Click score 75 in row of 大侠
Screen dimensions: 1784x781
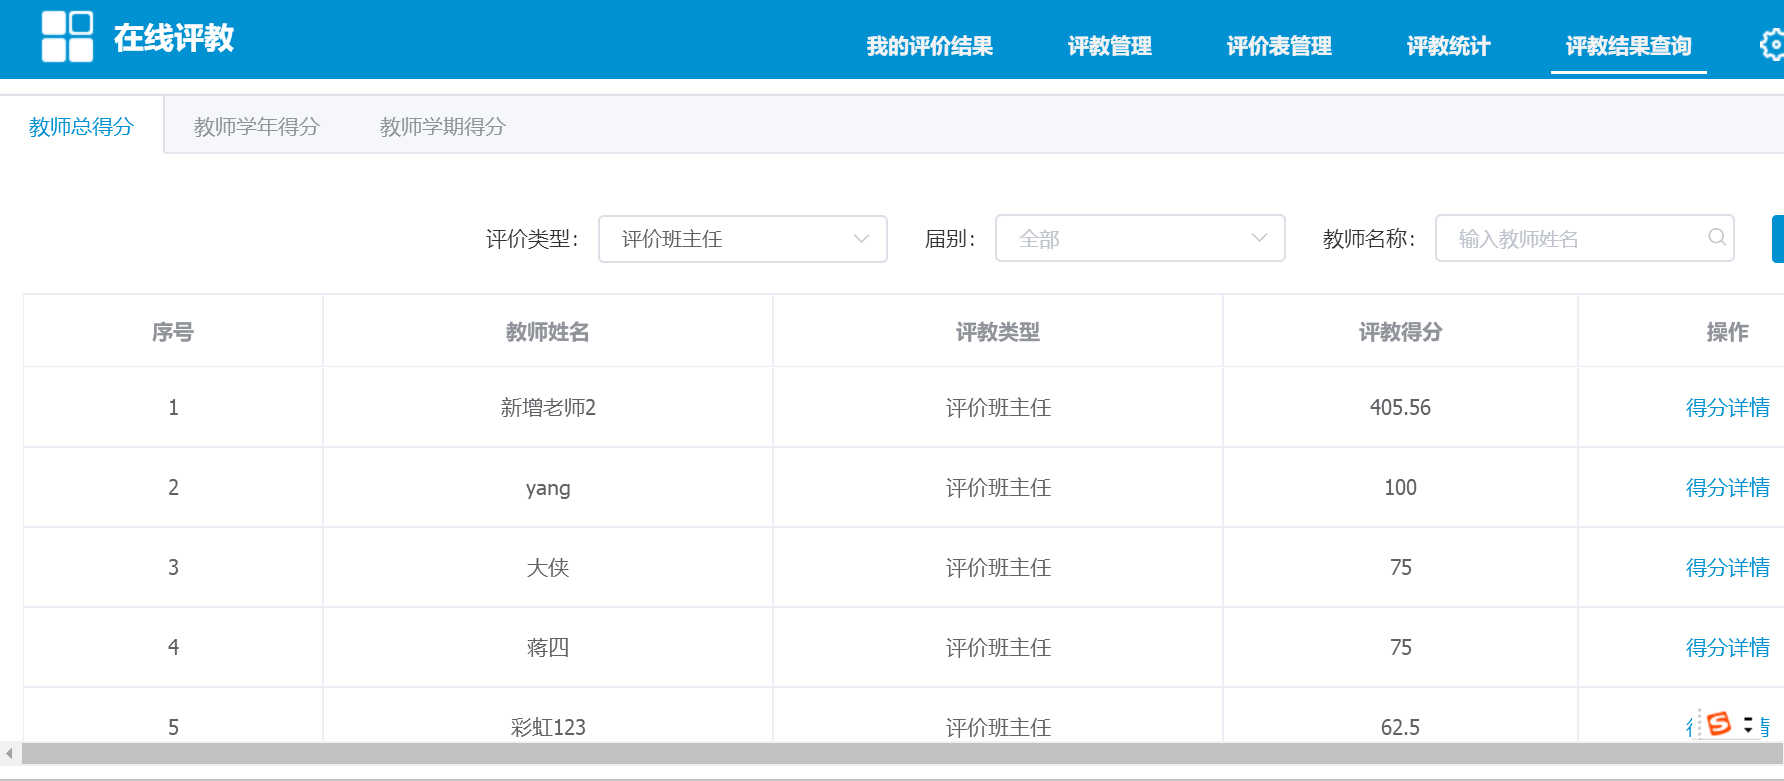coord(1400,567)
